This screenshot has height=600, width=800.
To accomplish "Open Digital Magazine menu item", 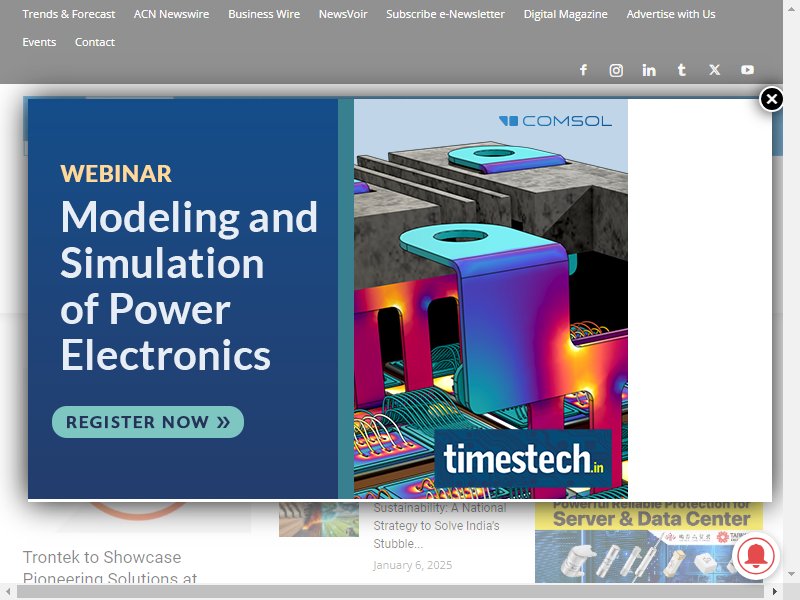I will 565,14.
